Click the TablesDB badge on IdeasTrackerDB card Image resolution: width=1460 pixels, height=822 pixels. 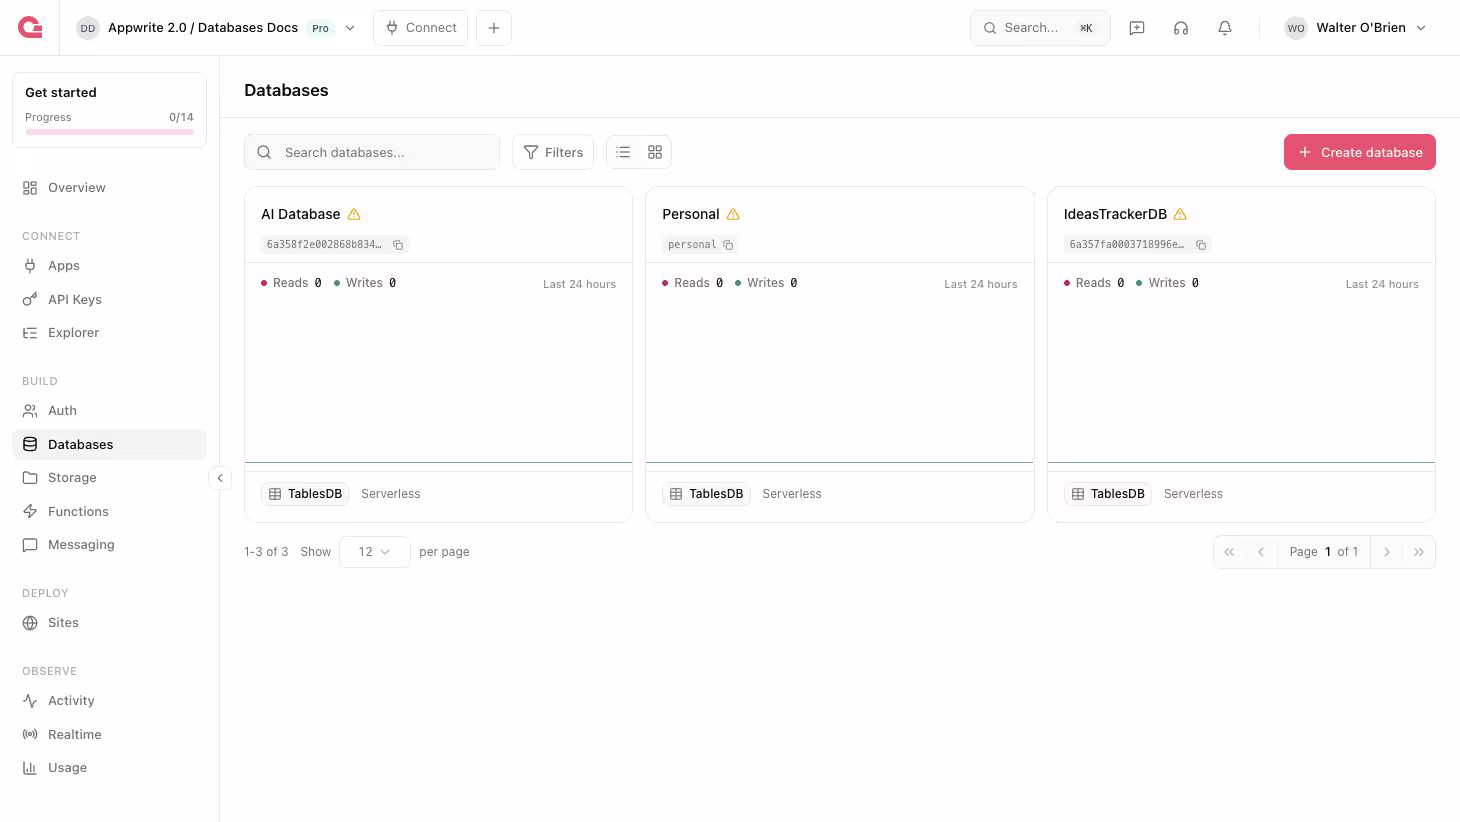(x=1108, y=494)
